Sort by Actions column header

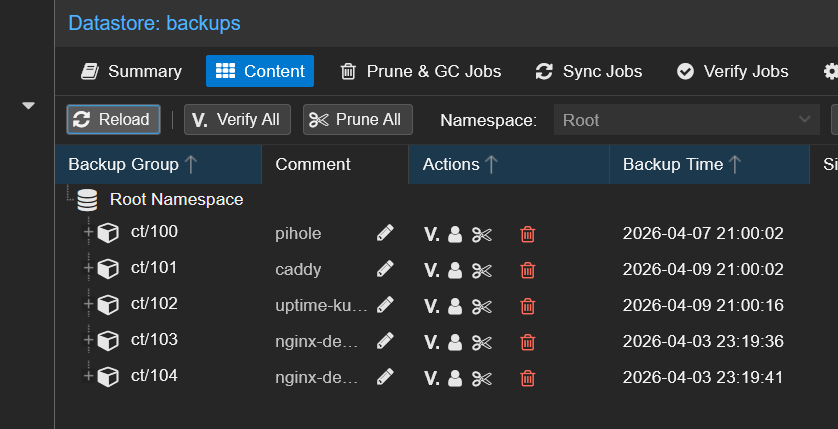coord(509,164)
